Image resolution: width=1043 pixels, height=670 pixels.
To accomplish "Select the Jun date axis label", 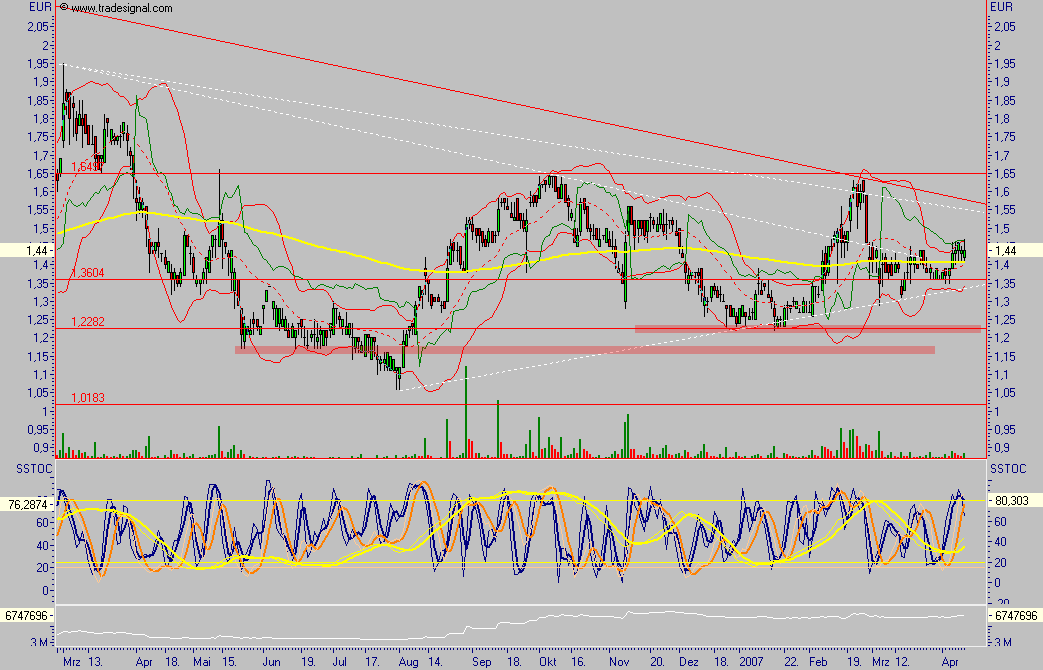I will 270,661.
